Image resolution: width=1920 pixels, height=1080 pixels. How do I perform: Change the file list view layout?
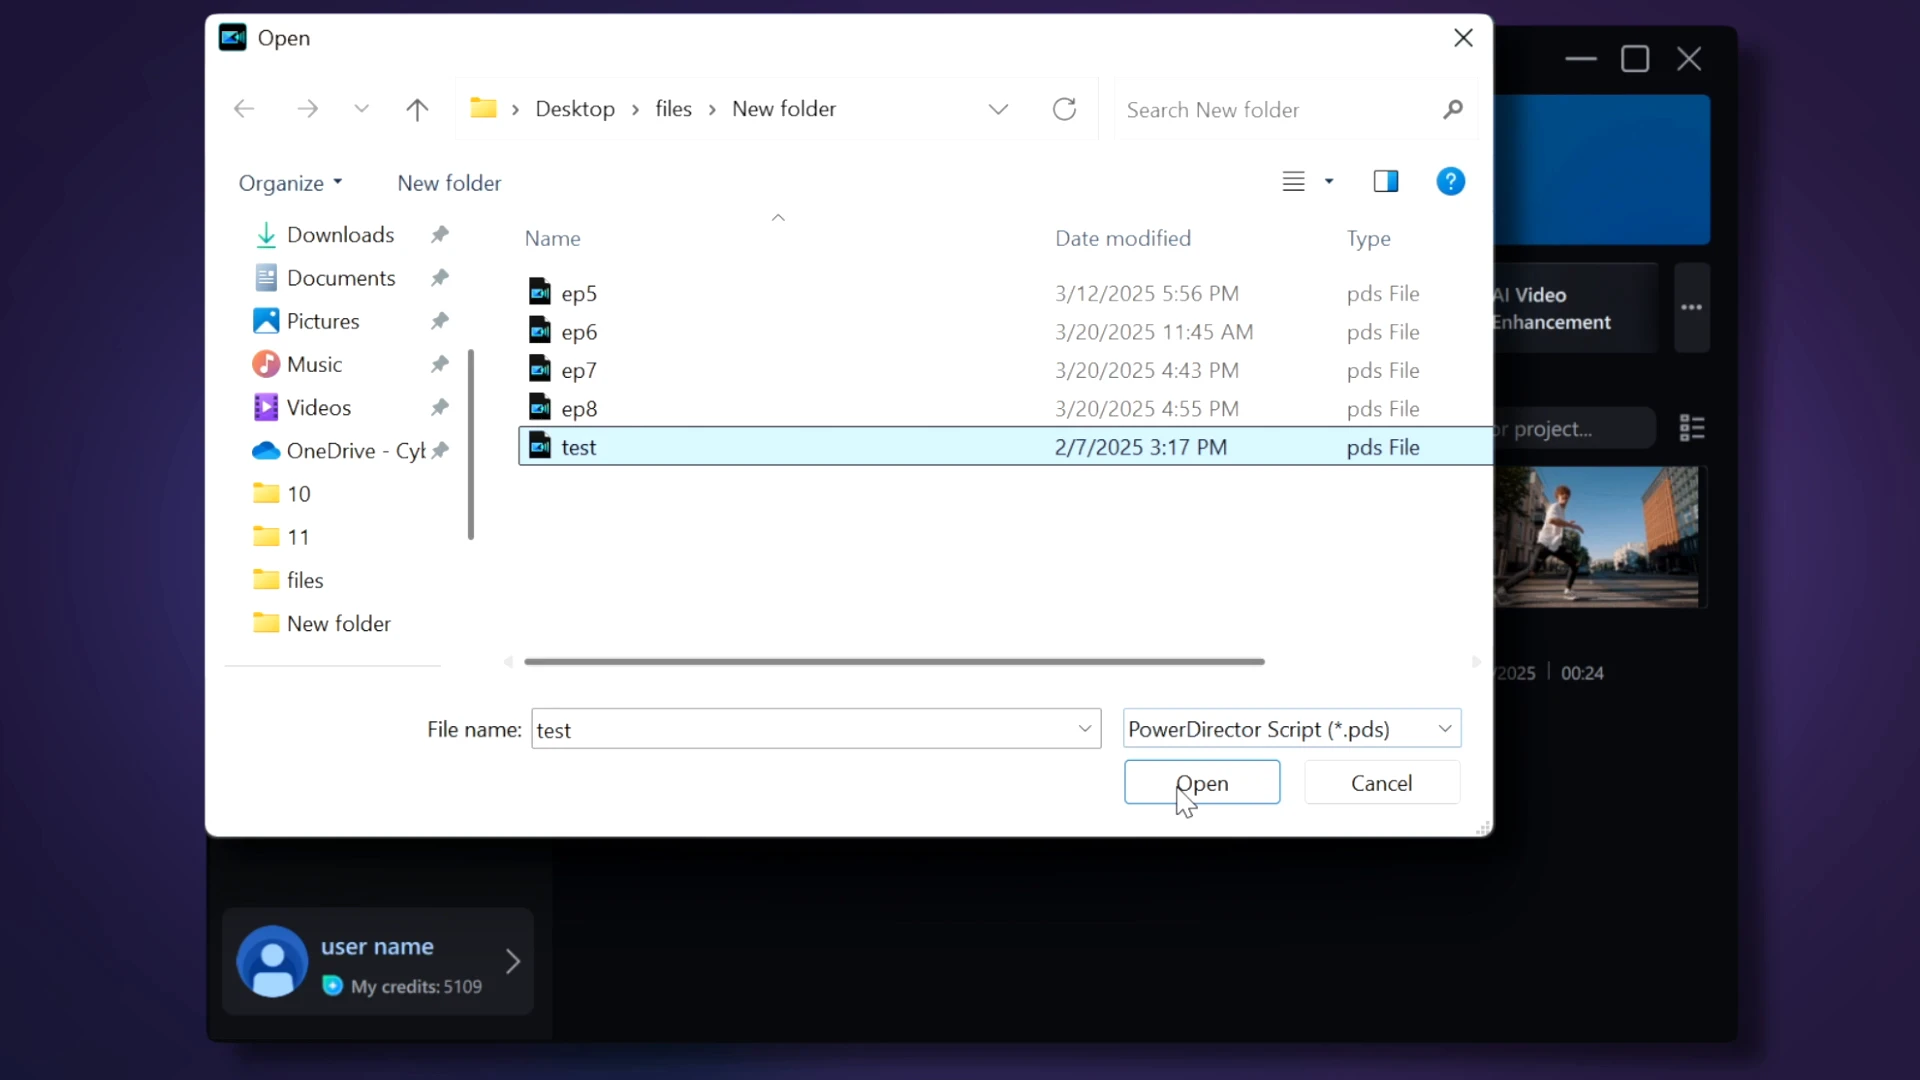pyautogui.click(x=1293, y=181)
